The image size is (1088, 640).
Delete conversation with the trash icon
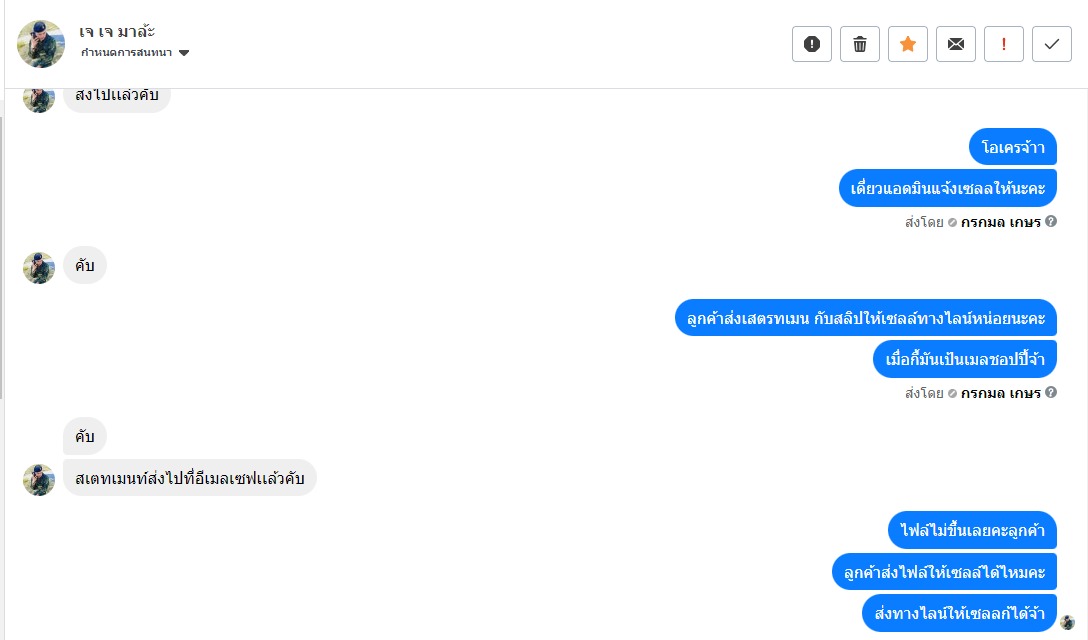(860, 44)
